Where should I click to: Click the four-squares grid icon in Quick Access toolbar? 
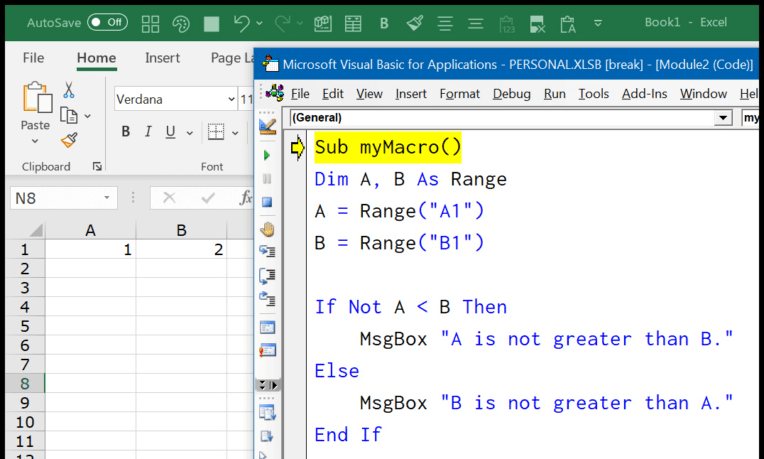(x=150, y=23)
